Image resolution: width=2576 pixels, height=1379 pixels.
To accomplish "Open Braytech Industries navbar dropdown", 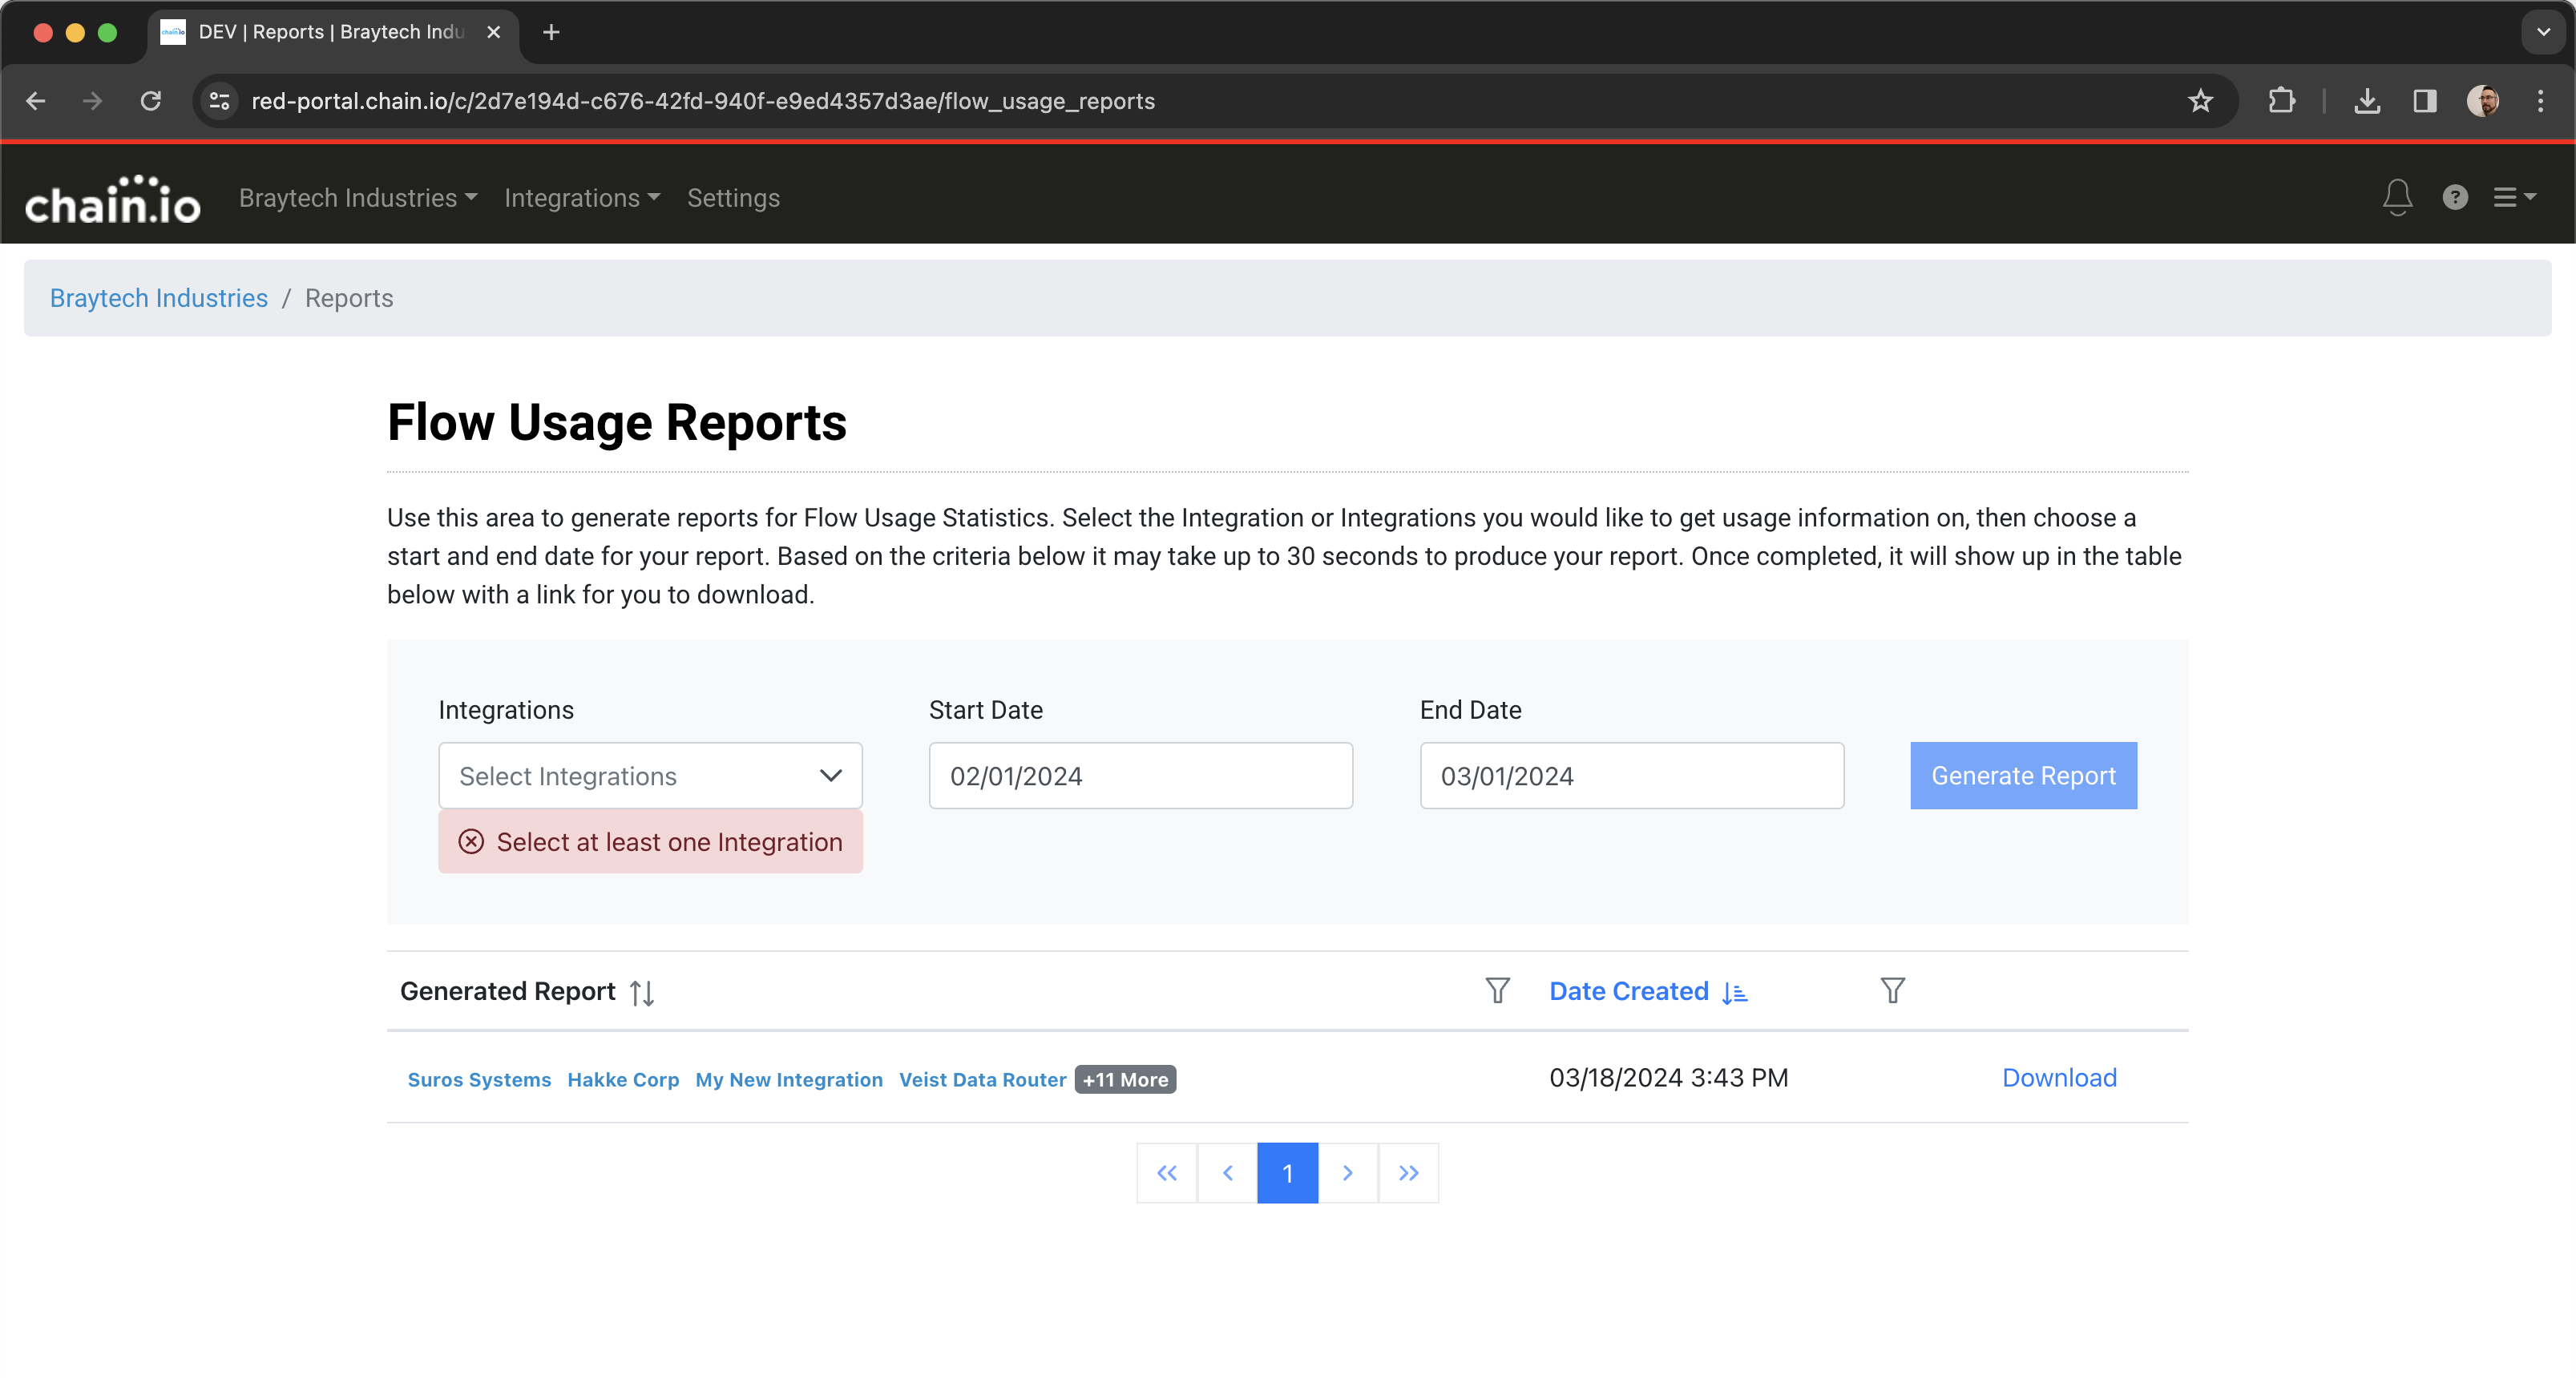I will [x=358, y=198].
